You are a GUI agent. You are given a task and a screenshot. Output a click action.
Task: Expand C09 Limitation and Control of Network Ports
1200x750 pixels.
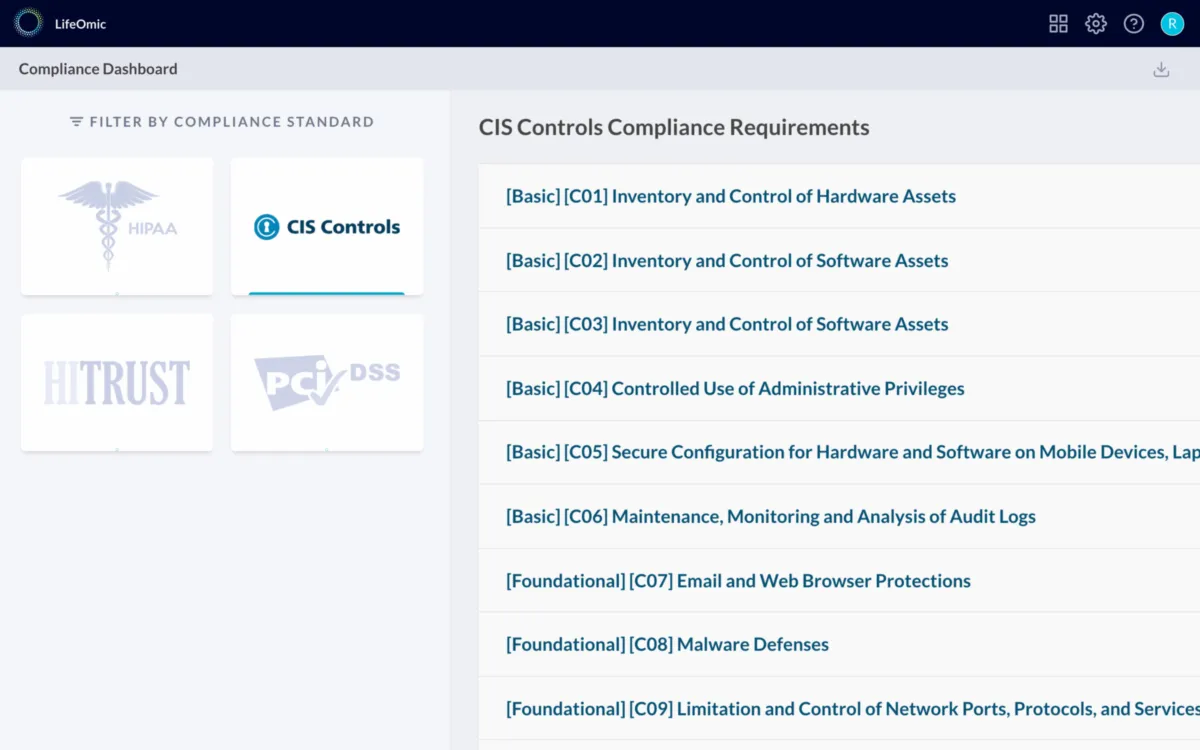[x=852, y=708]
